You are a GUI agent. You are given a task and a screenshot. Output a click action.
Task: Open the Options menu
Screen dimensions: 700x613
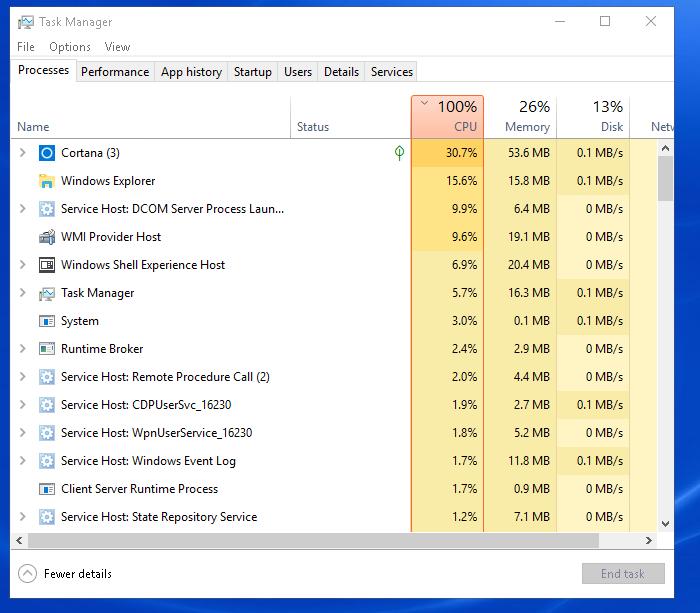click(x=70, y=47)
